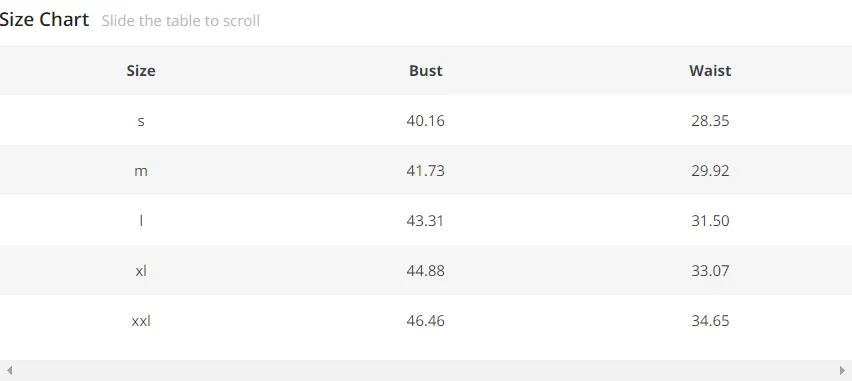Click the bust value 44.88
852x381 pixels.
[x=425, y=271]
